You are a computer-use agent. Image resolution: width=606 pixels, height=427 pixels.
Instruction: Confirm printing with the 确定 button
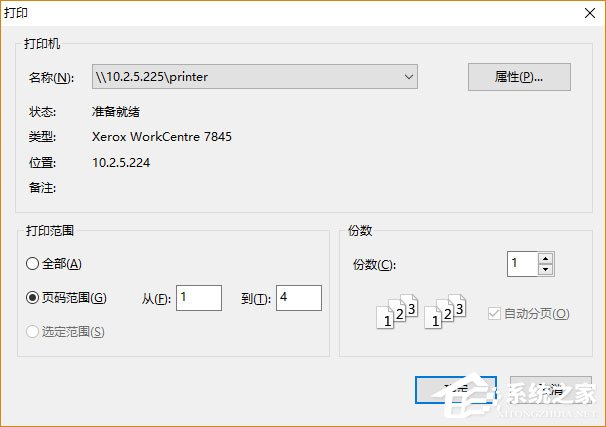[456, 390]
